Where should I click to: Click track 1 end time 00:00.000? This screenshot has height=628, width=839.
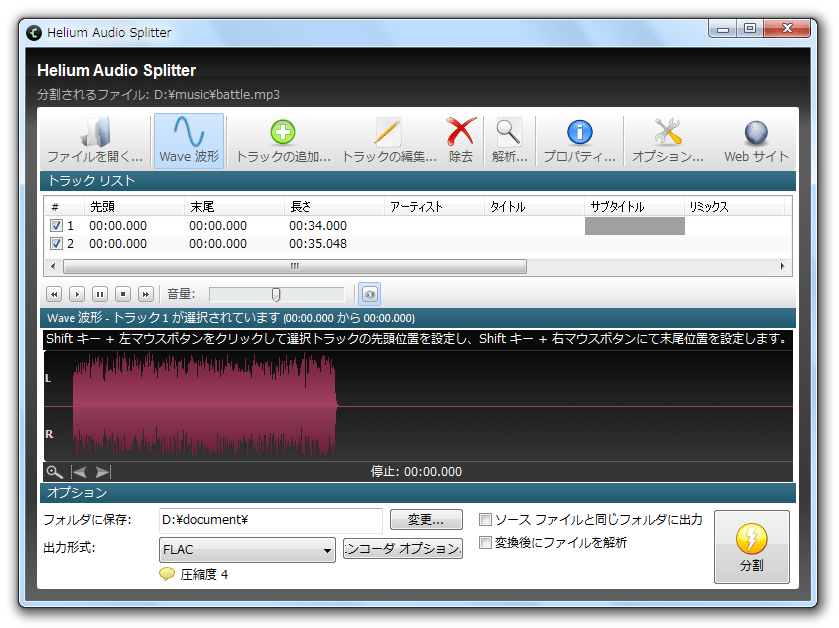(x=218, y=226)
